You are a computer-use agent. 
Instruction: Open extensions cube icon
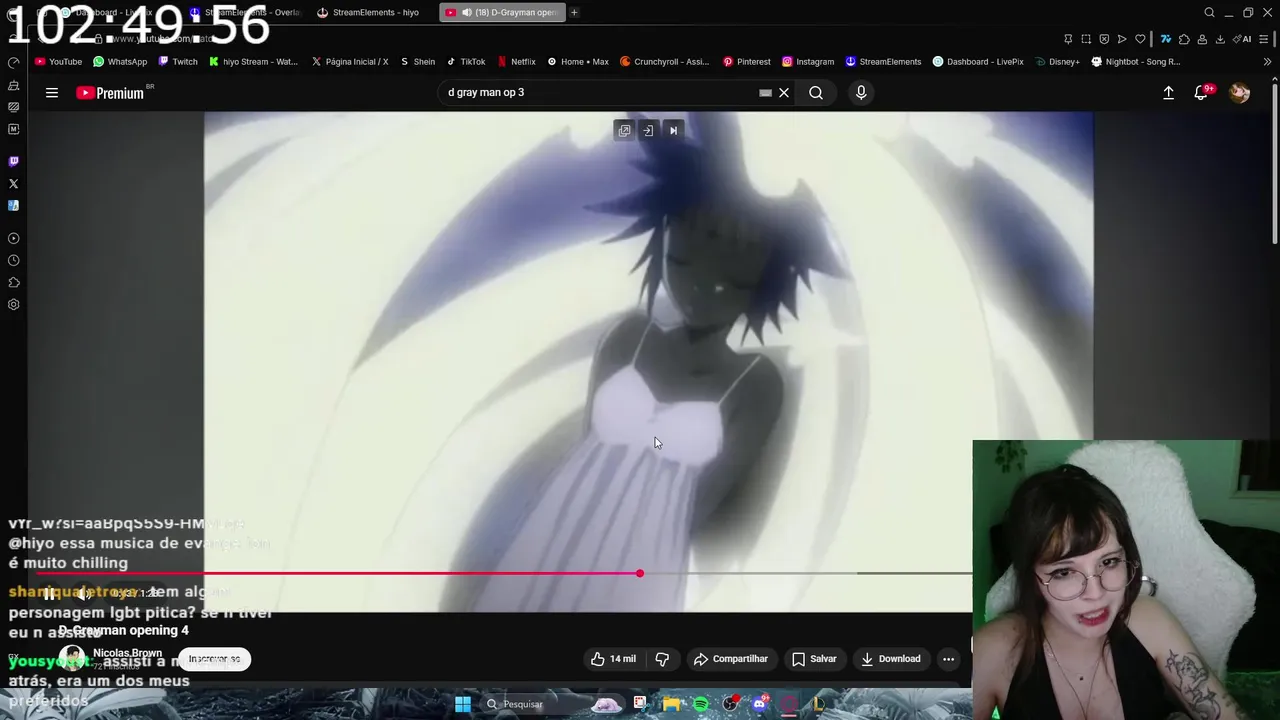point(1184,39)
